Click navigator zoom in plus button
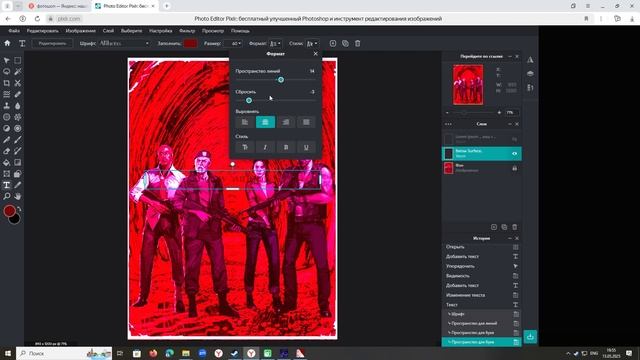This screenshot has width=640, height=360. (499, 112)
